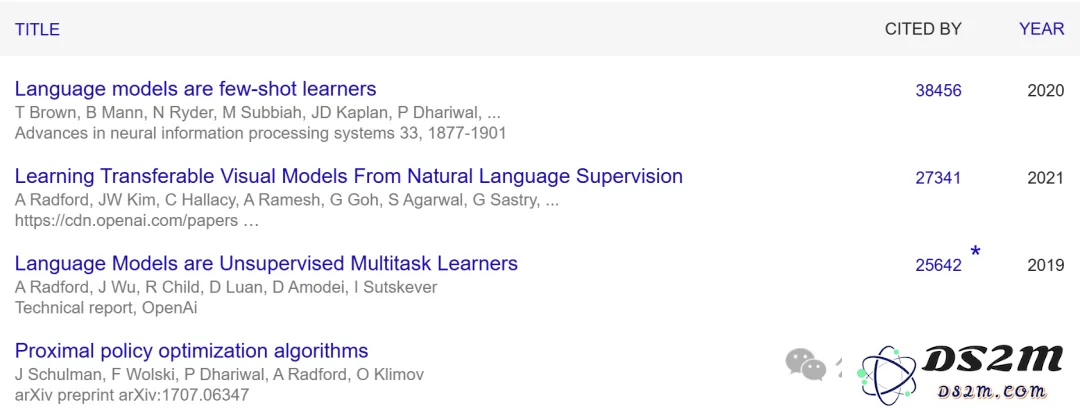Open 'Language Models are Unsupervised Multitask Learners' paper
The image size is (1080, 409).
(x=266, y=264)
